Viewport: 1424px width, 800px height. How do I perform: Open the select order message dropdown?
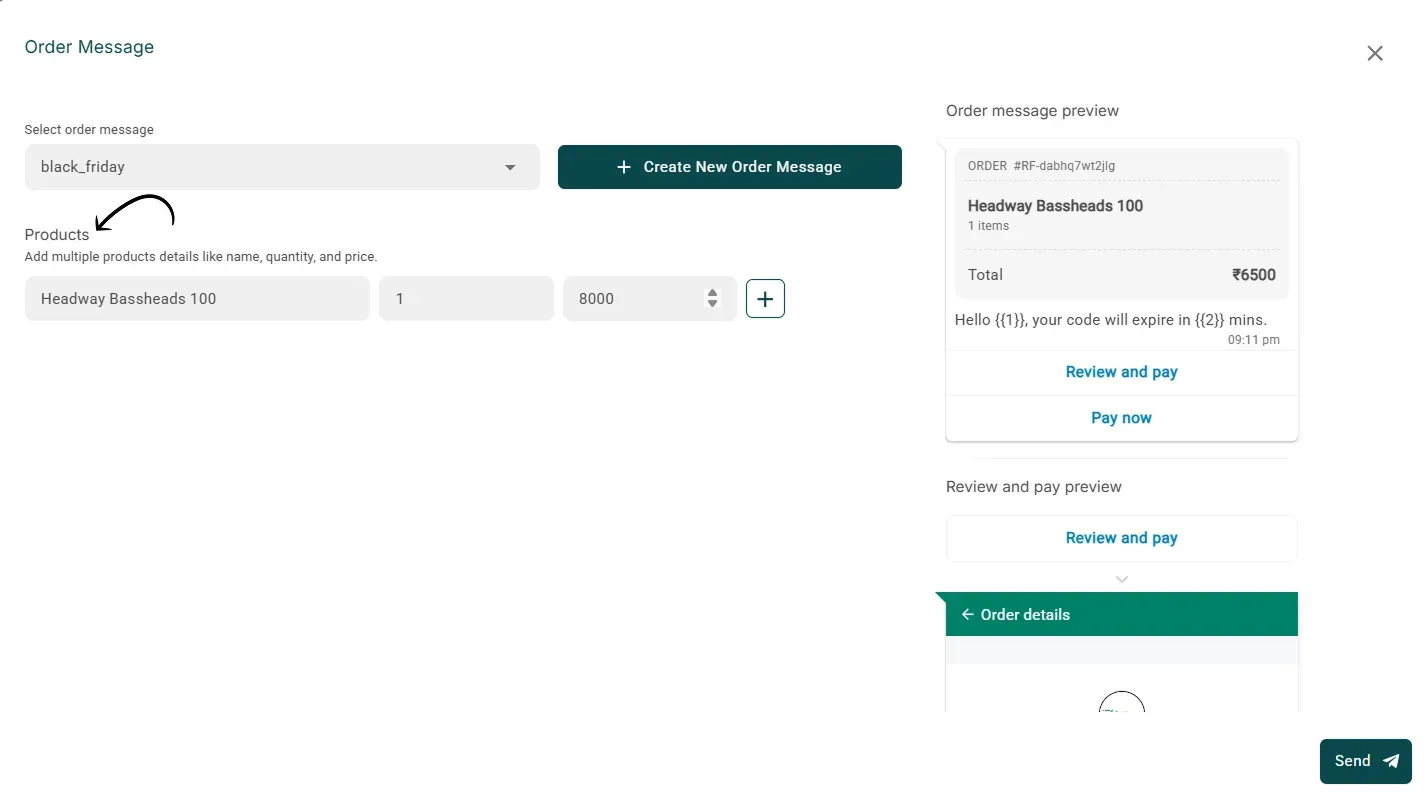coord(282,167)
